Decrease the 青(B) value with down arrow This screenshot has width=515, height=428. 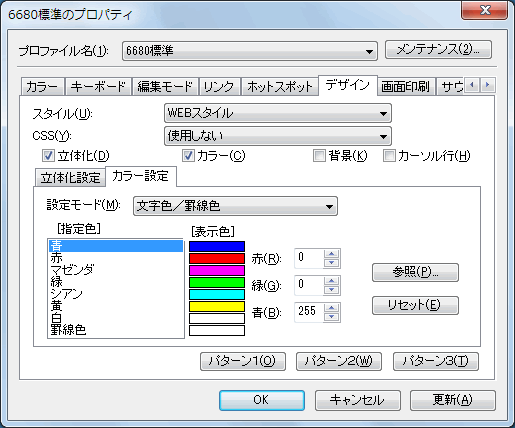(331, 317)
